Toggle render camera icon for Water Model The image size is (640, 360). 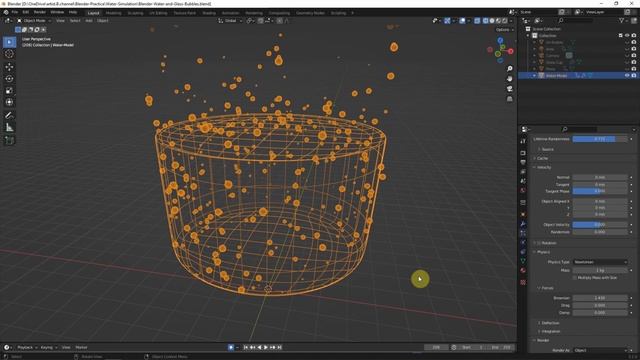point(633,76)
